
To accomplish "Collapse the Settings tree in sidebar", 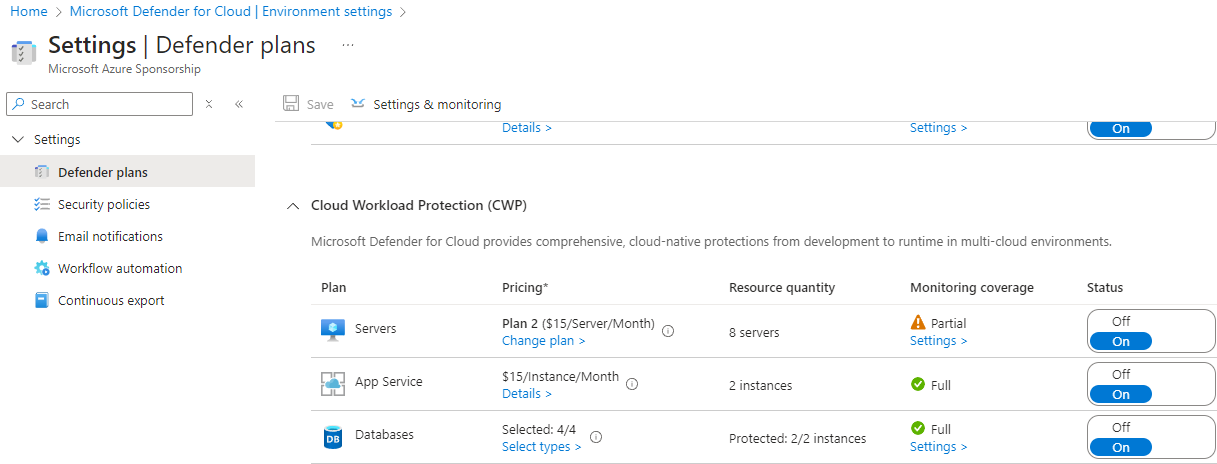I will (18, 140).
